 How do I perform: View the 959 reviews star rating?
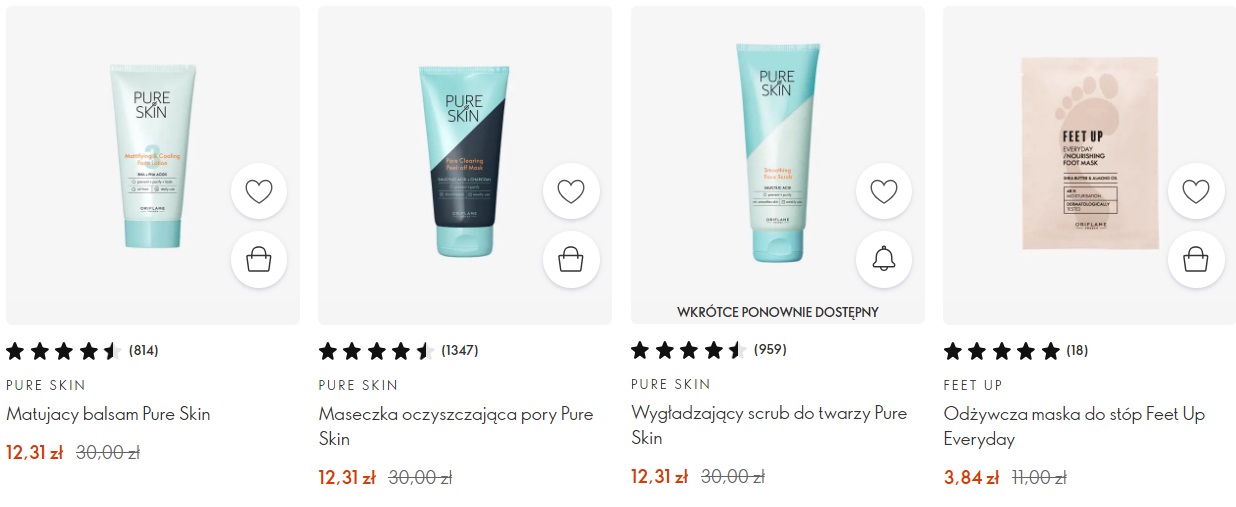click(708, 350)
